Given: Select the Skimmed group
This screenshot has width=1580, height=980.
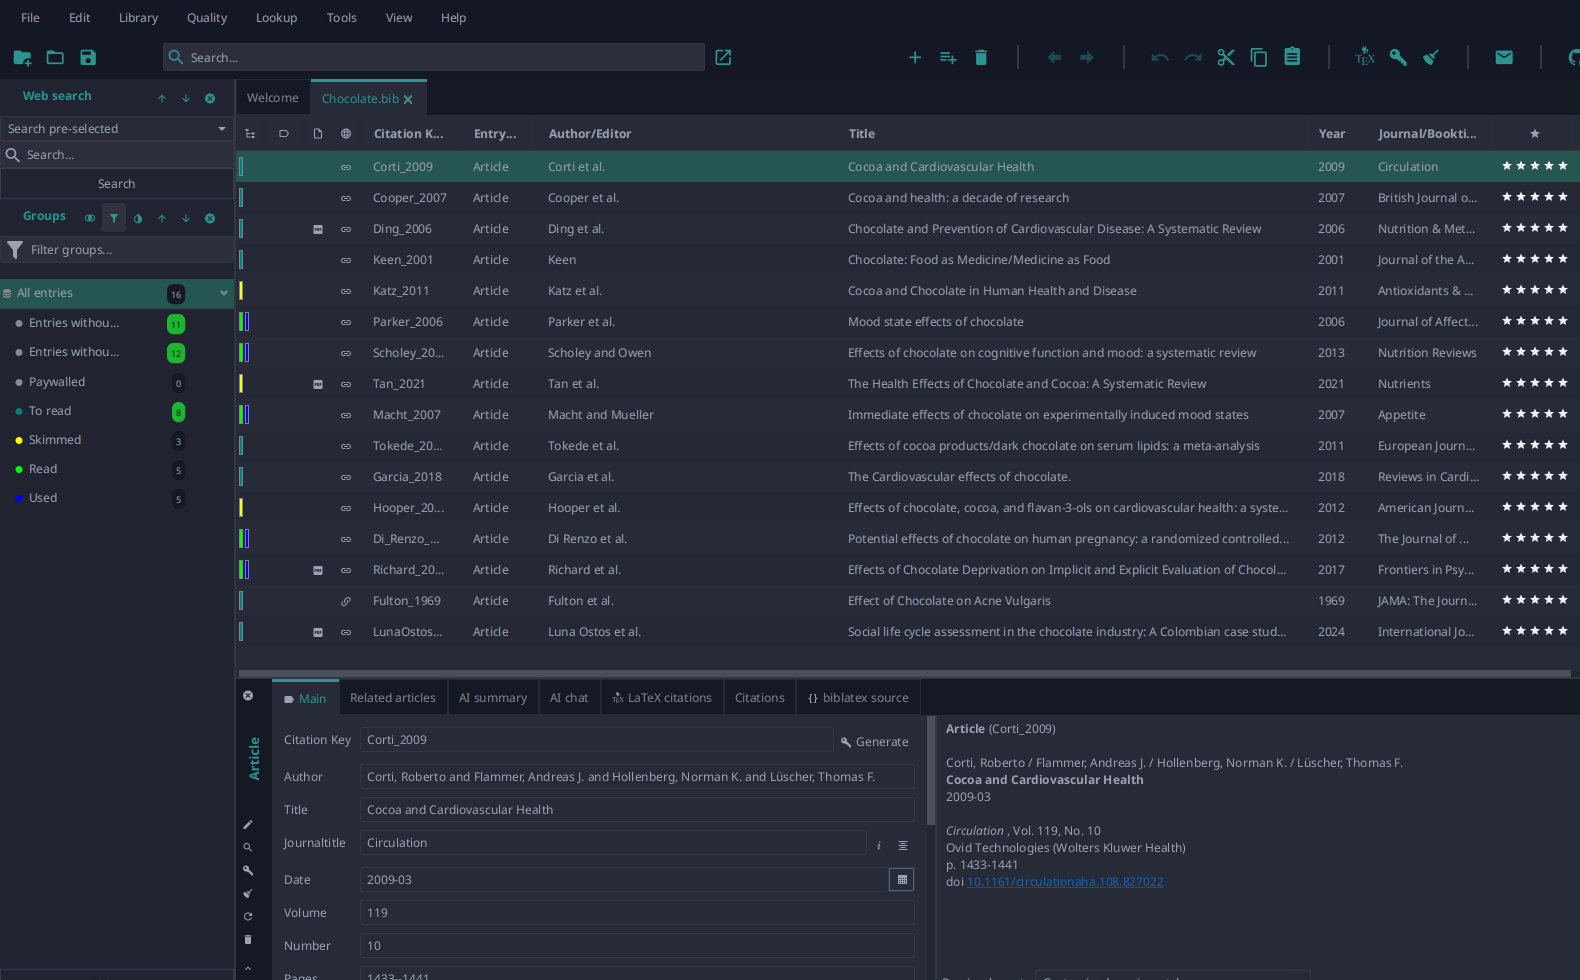Looking at the screenshot, I should click(x=117, y=440).
